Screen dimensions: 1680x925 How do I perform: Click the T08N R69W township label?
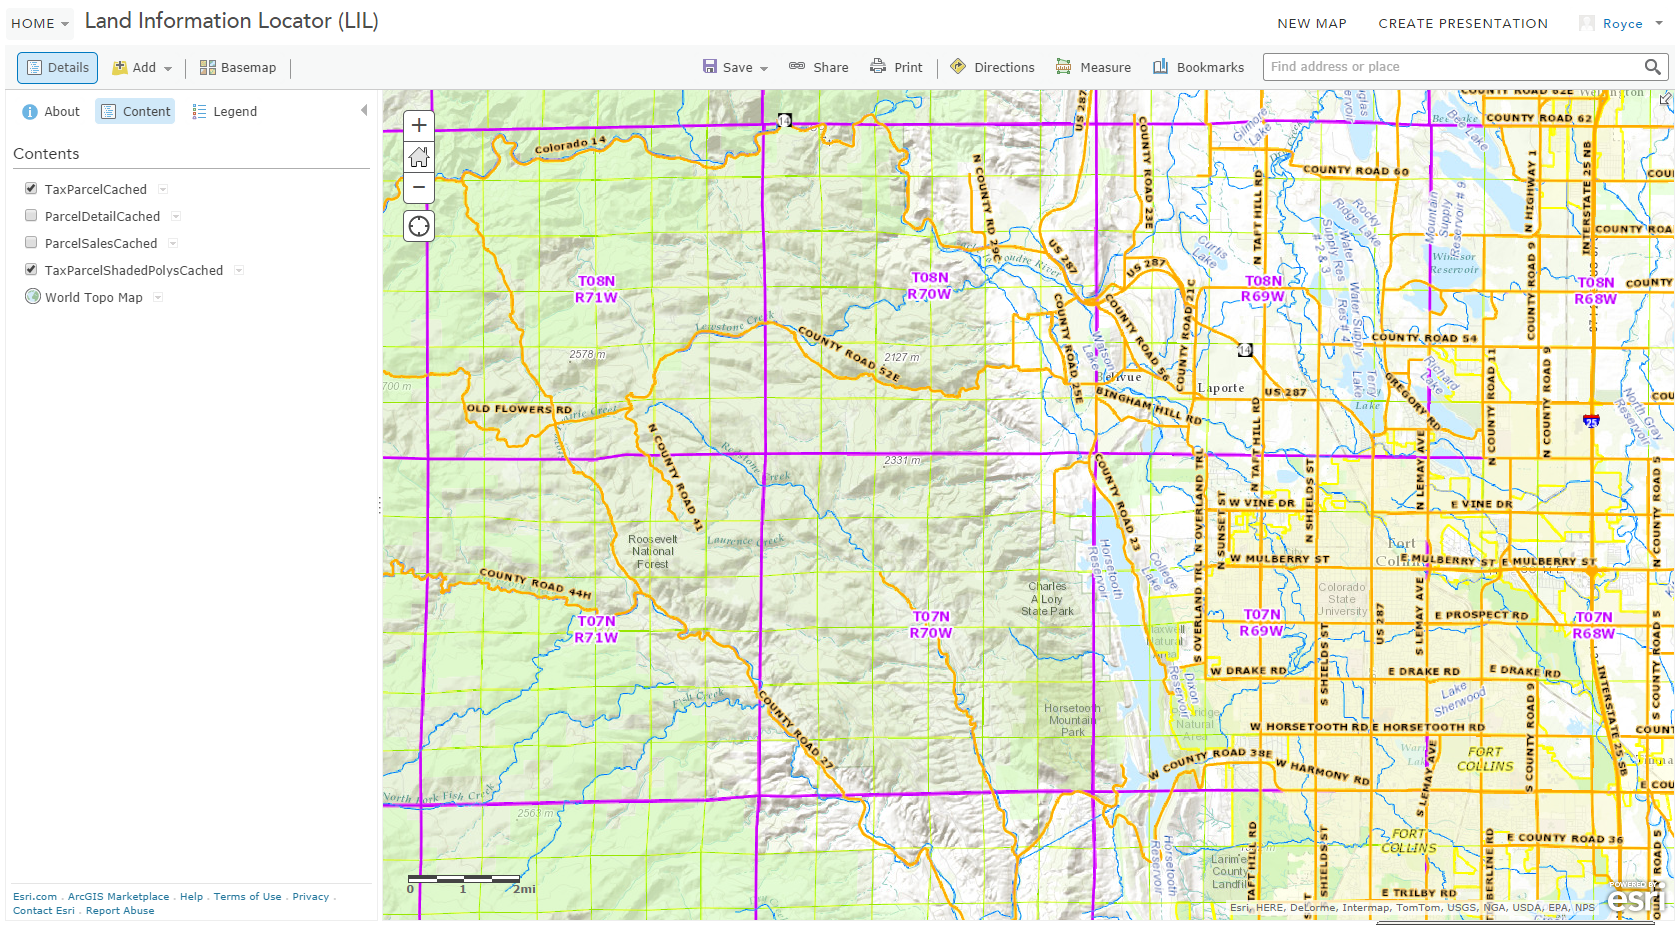(1263, 289)
